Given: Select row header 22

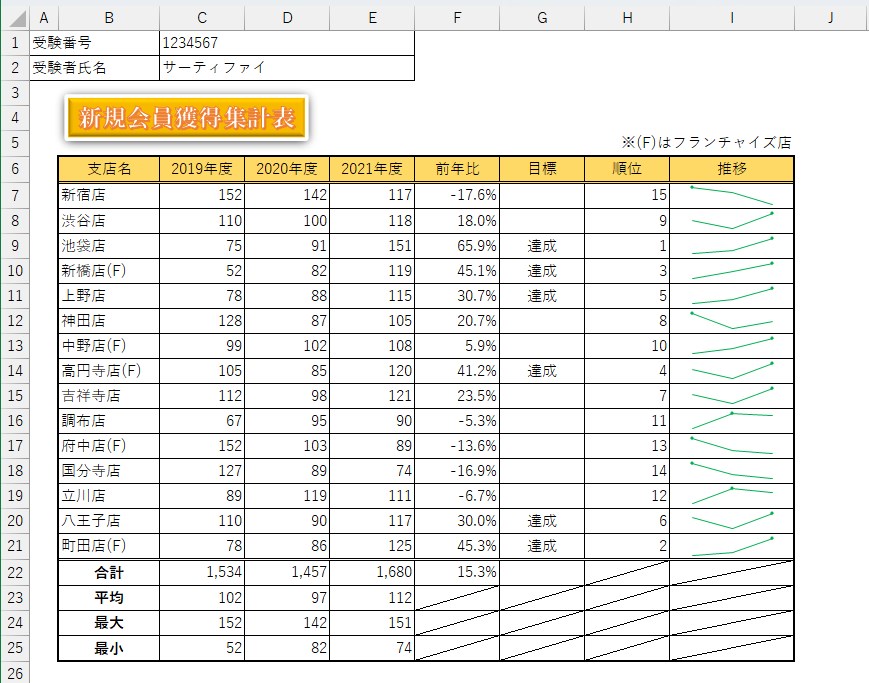Looking at the screenshot, I should tap(14, 571).
